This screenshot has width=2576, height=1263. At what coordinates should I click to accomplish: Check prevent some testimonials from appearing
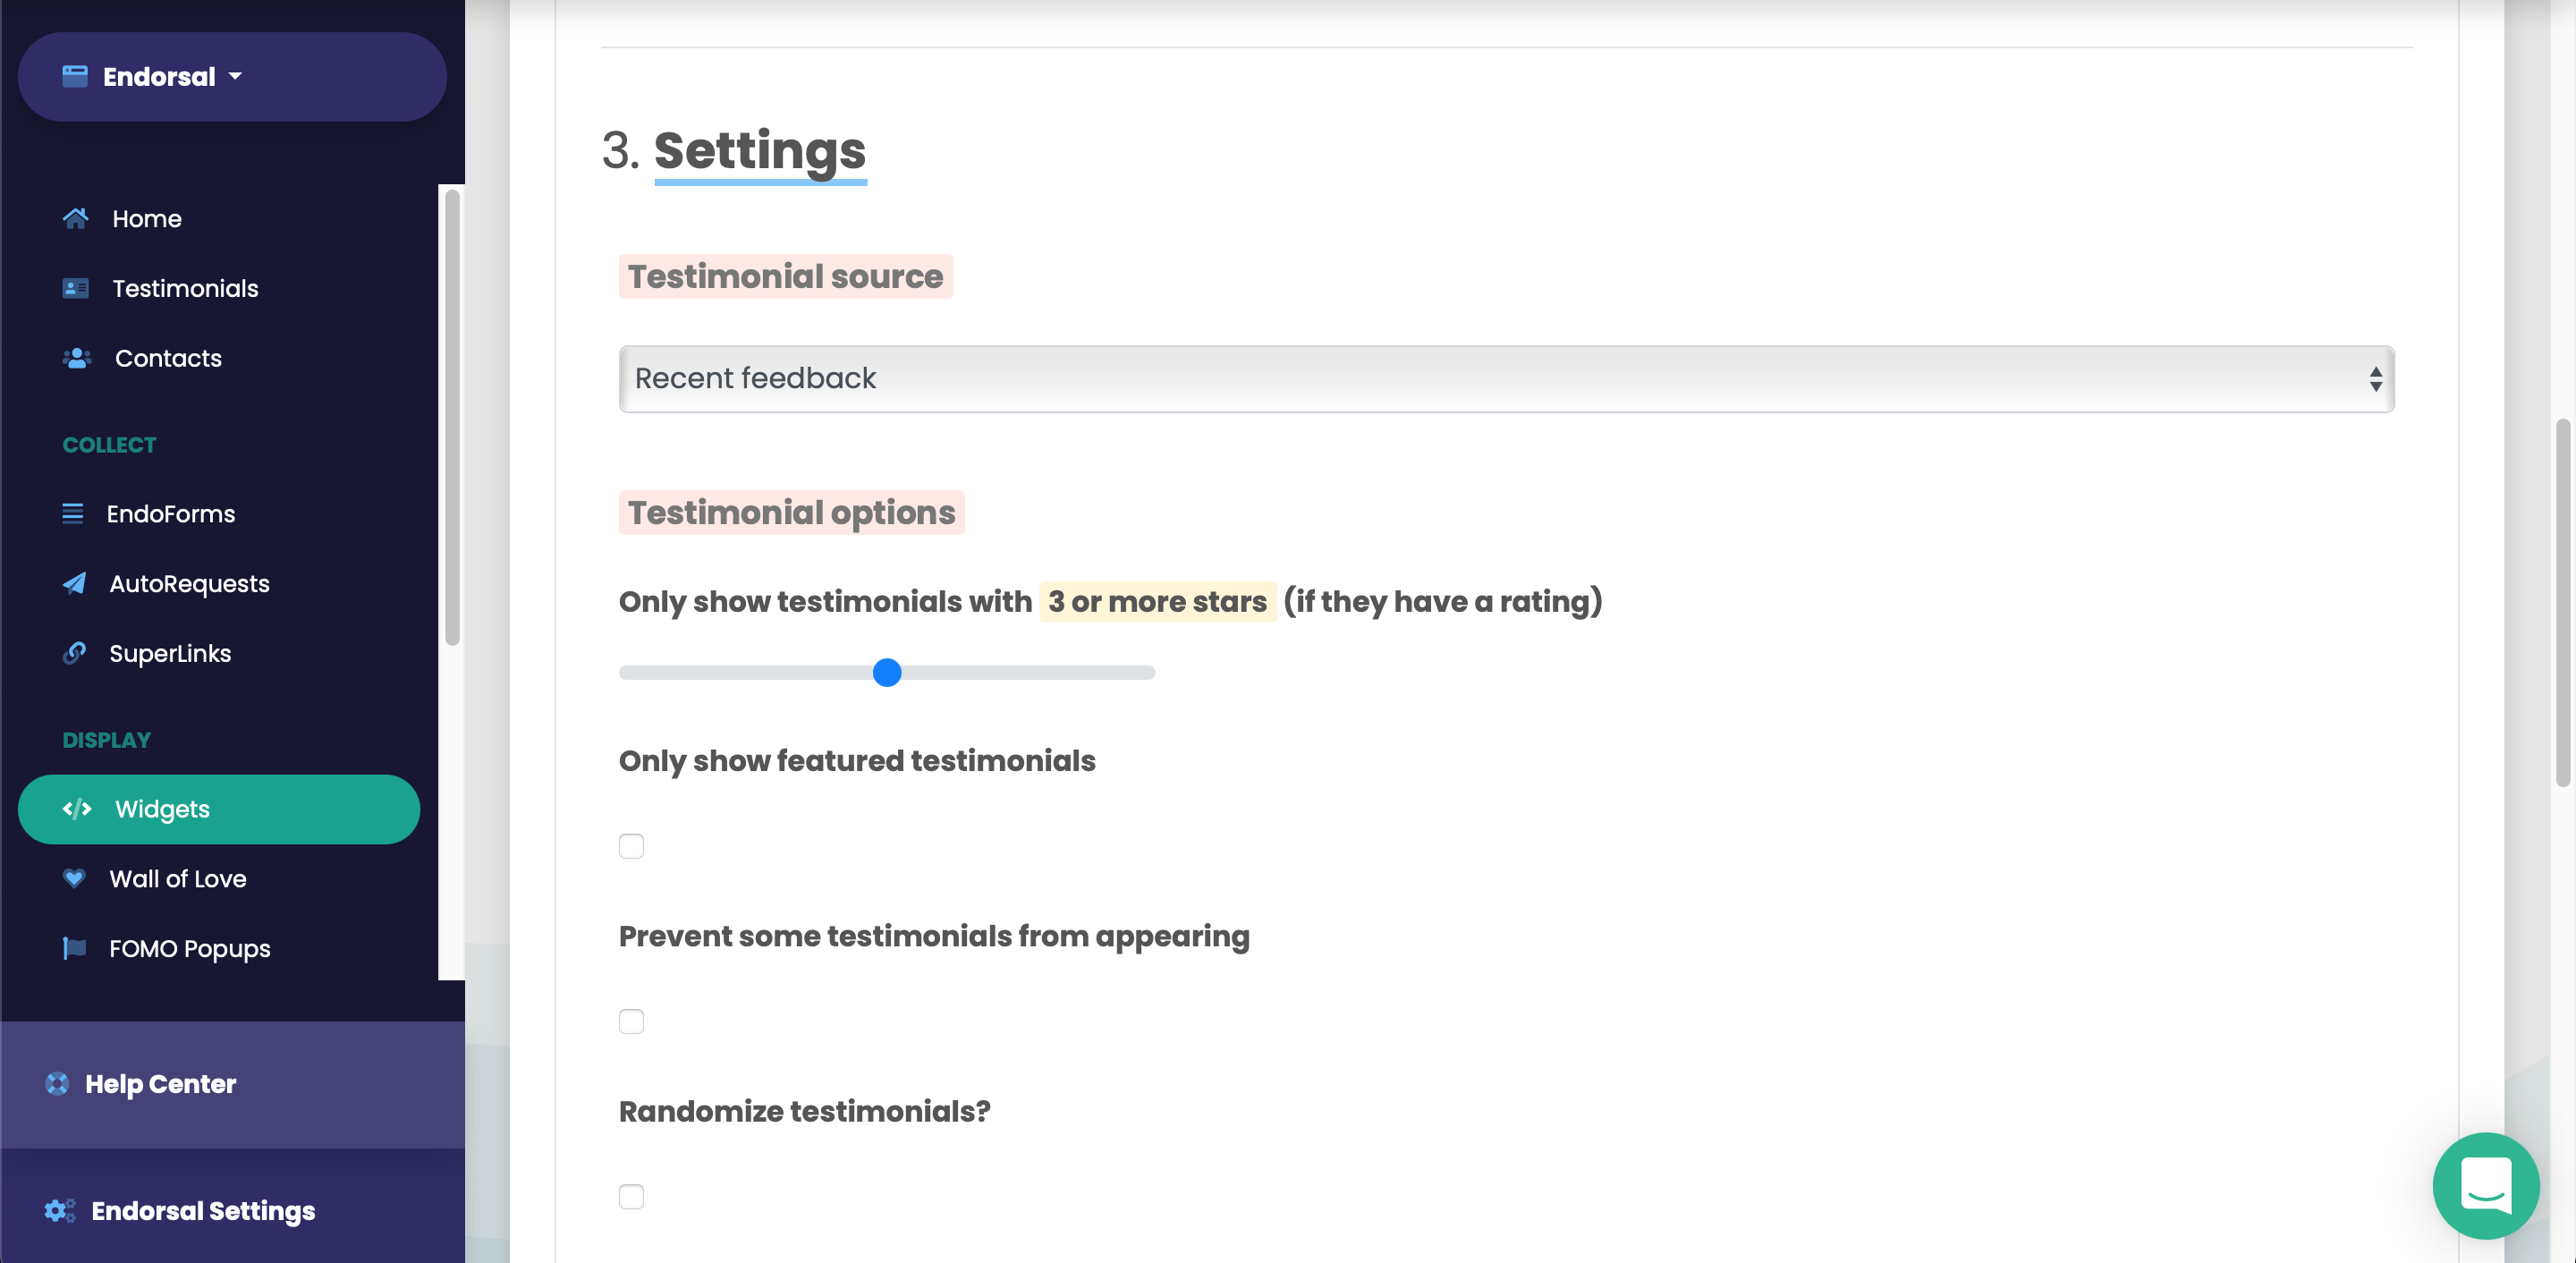coord(631,1021)
